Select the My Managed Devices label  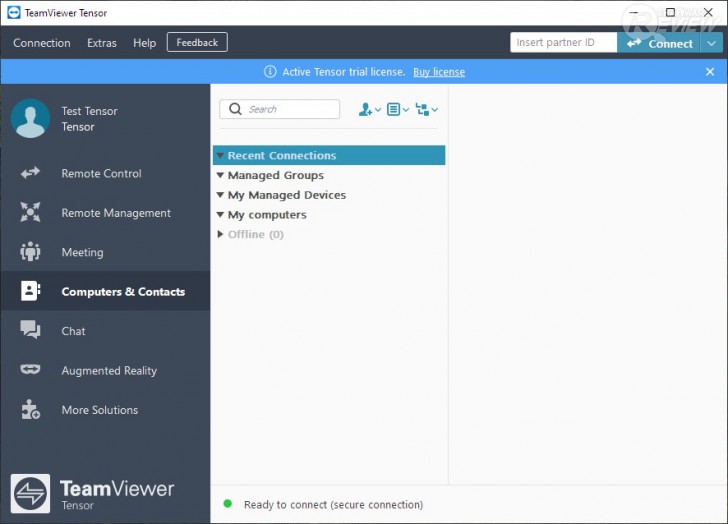coord(287,195)
